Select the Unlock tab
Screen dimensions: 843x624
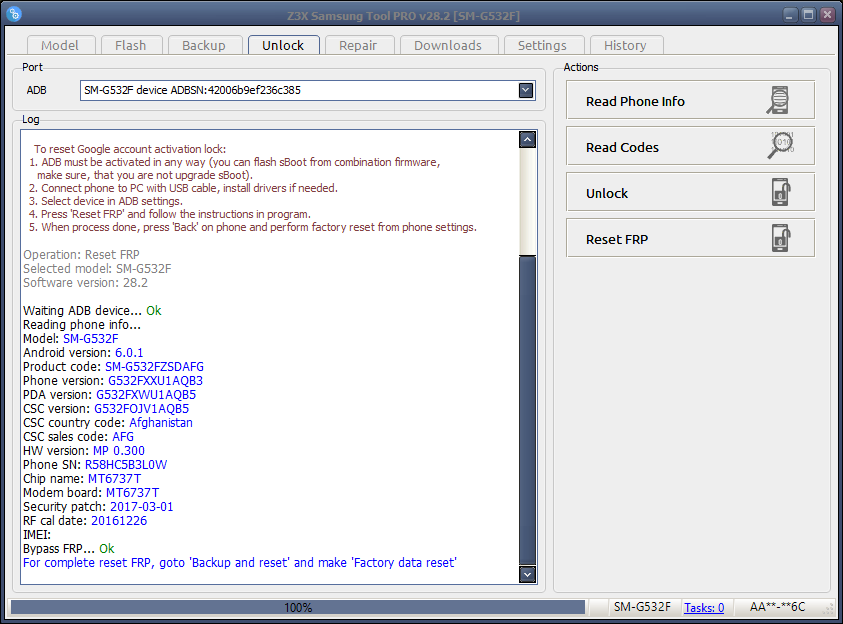[283, 45]
